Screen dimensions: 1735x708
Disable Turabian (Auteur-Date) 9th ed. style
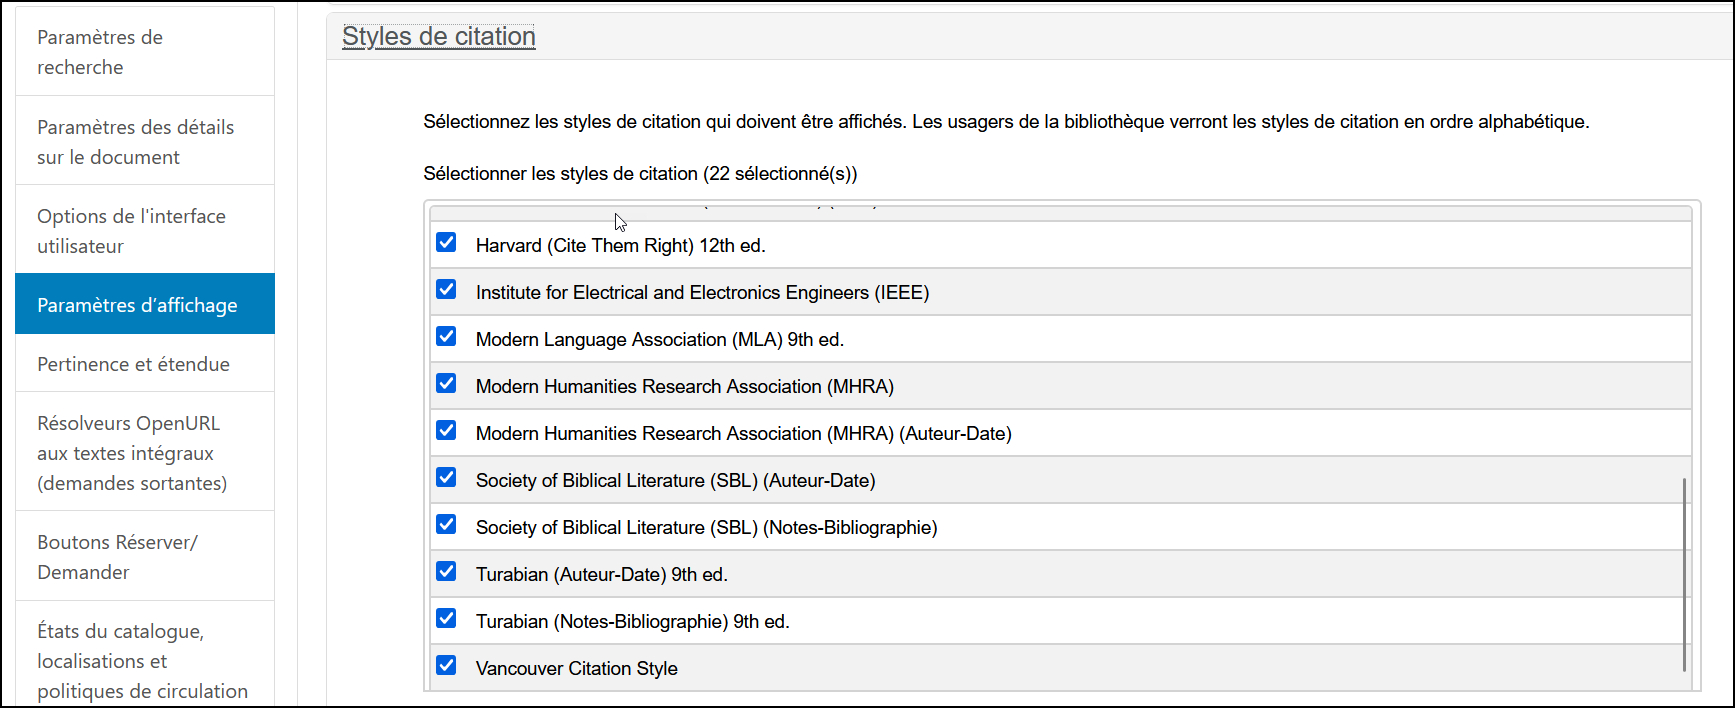[x=446, y=571]
